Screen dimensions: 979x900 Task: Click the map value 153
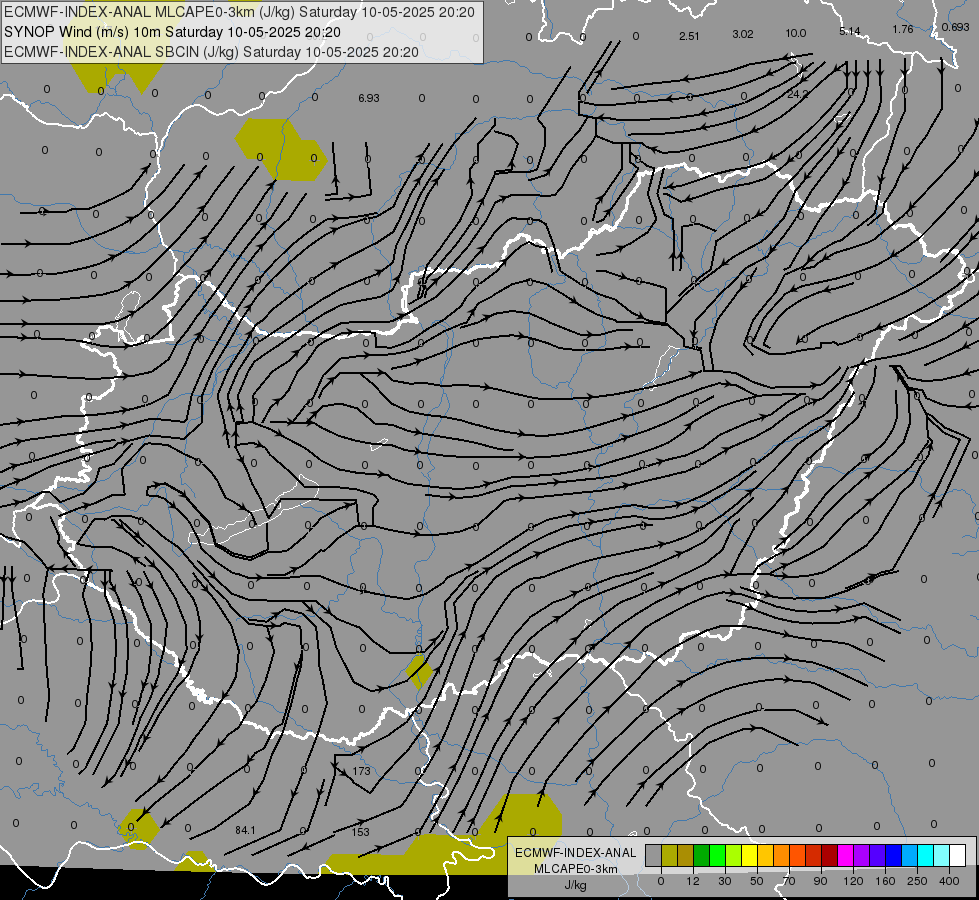pyautogui.click(x=360, y=832)
